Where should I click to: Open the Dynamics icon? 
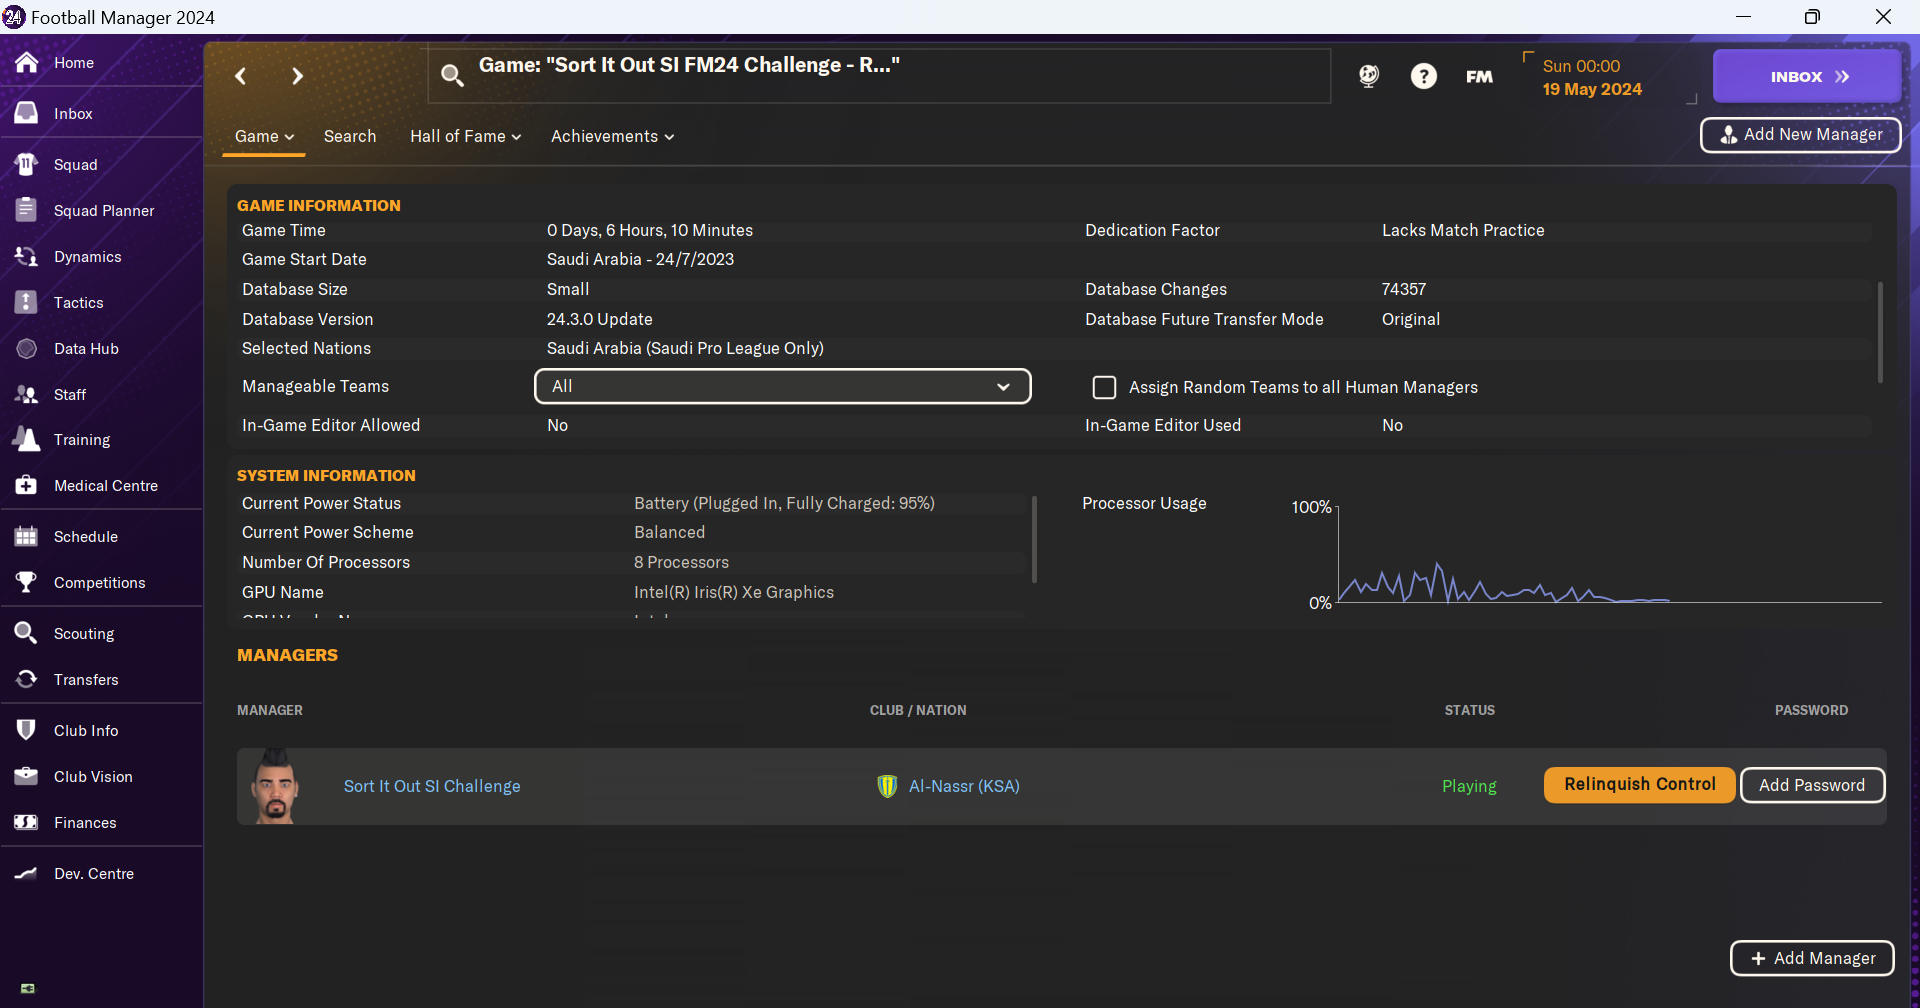pos(27,256)
